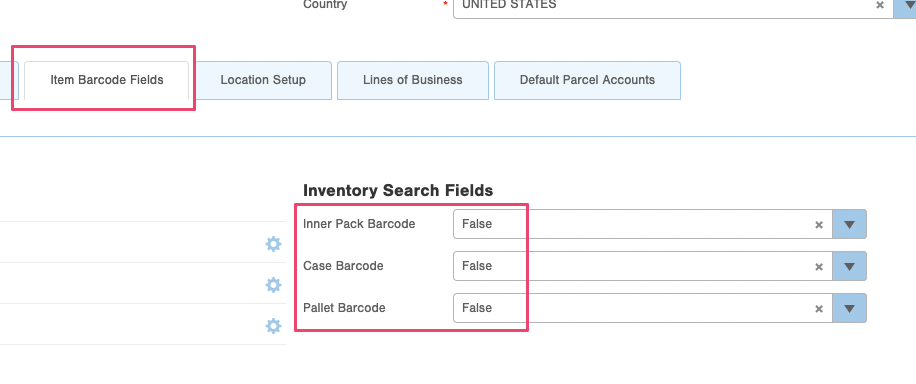Switch to the Item Barcode Fields tab
The height and width of the screenshot is (384, 916).
106,80
